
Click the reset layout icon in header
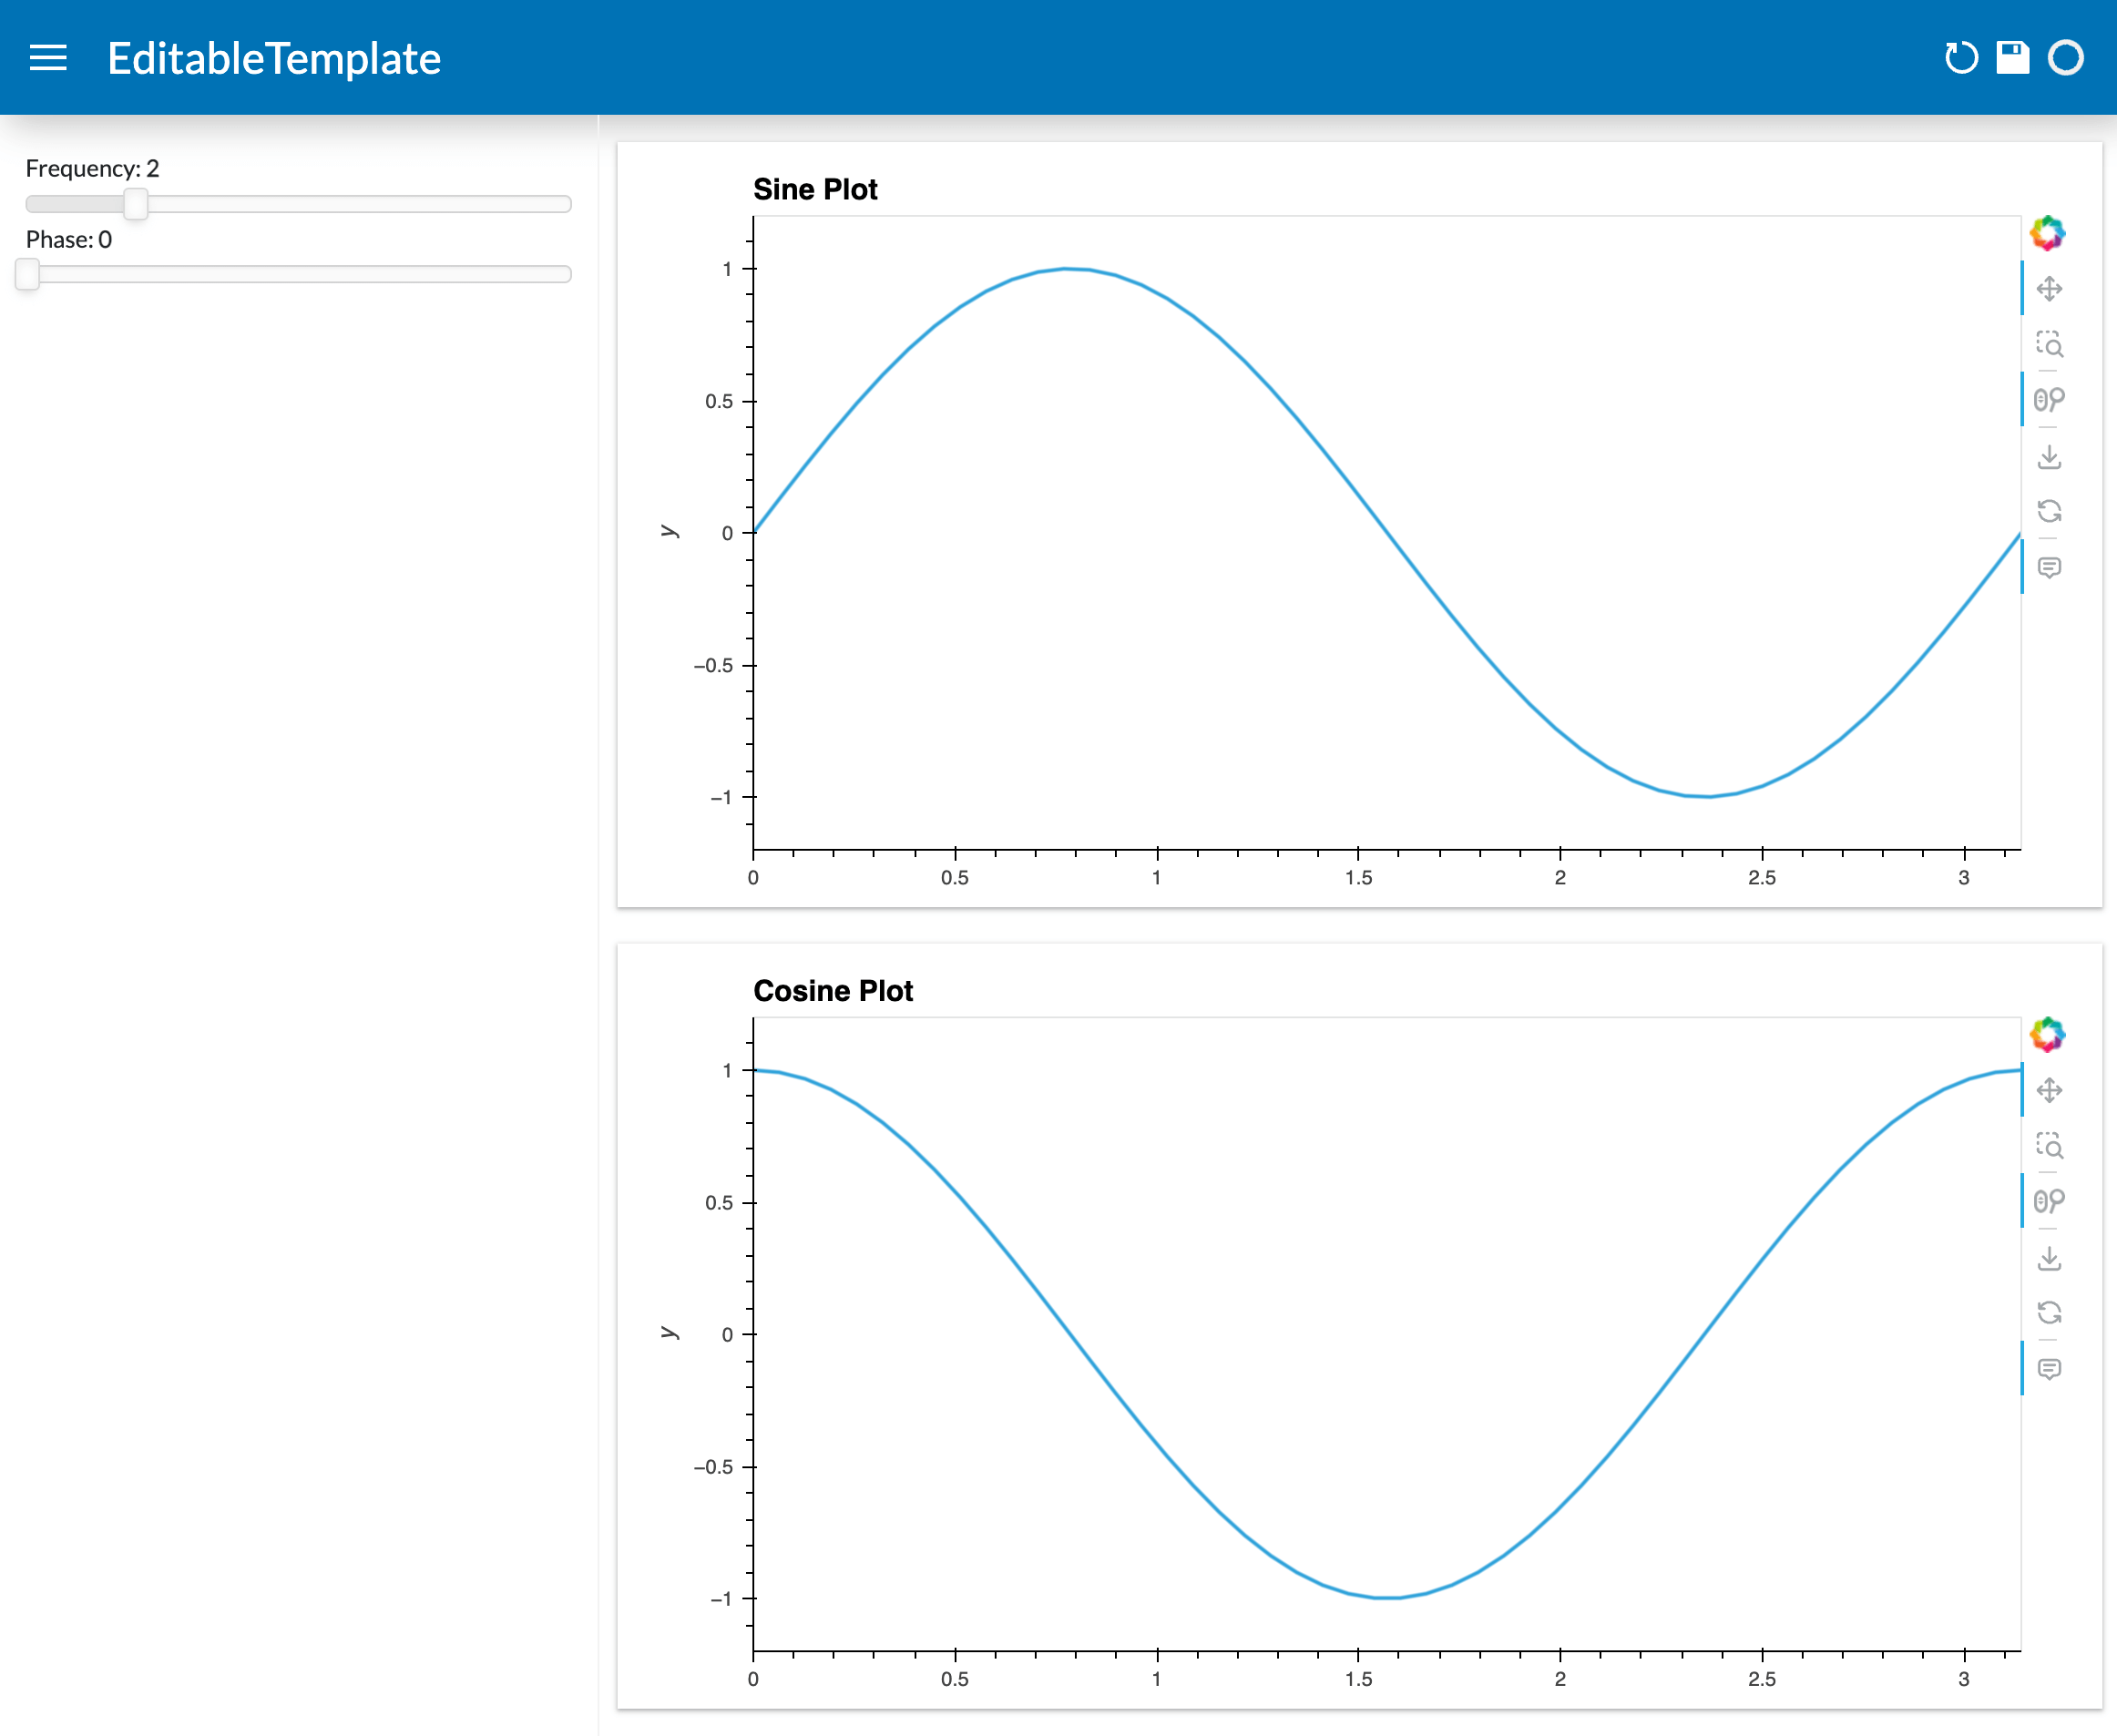point(1961,58)
